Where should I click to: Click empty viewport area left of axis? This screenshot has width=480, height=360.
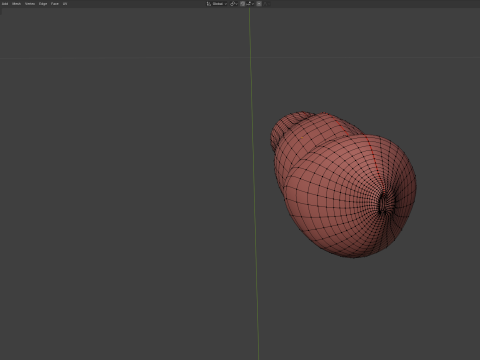pos(123,200)
